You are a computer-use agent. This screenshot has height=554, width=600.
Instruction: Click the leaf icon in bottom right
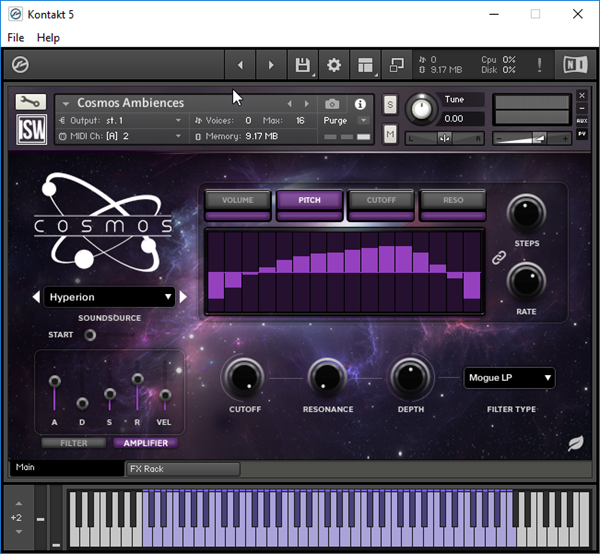coord(576,443)
